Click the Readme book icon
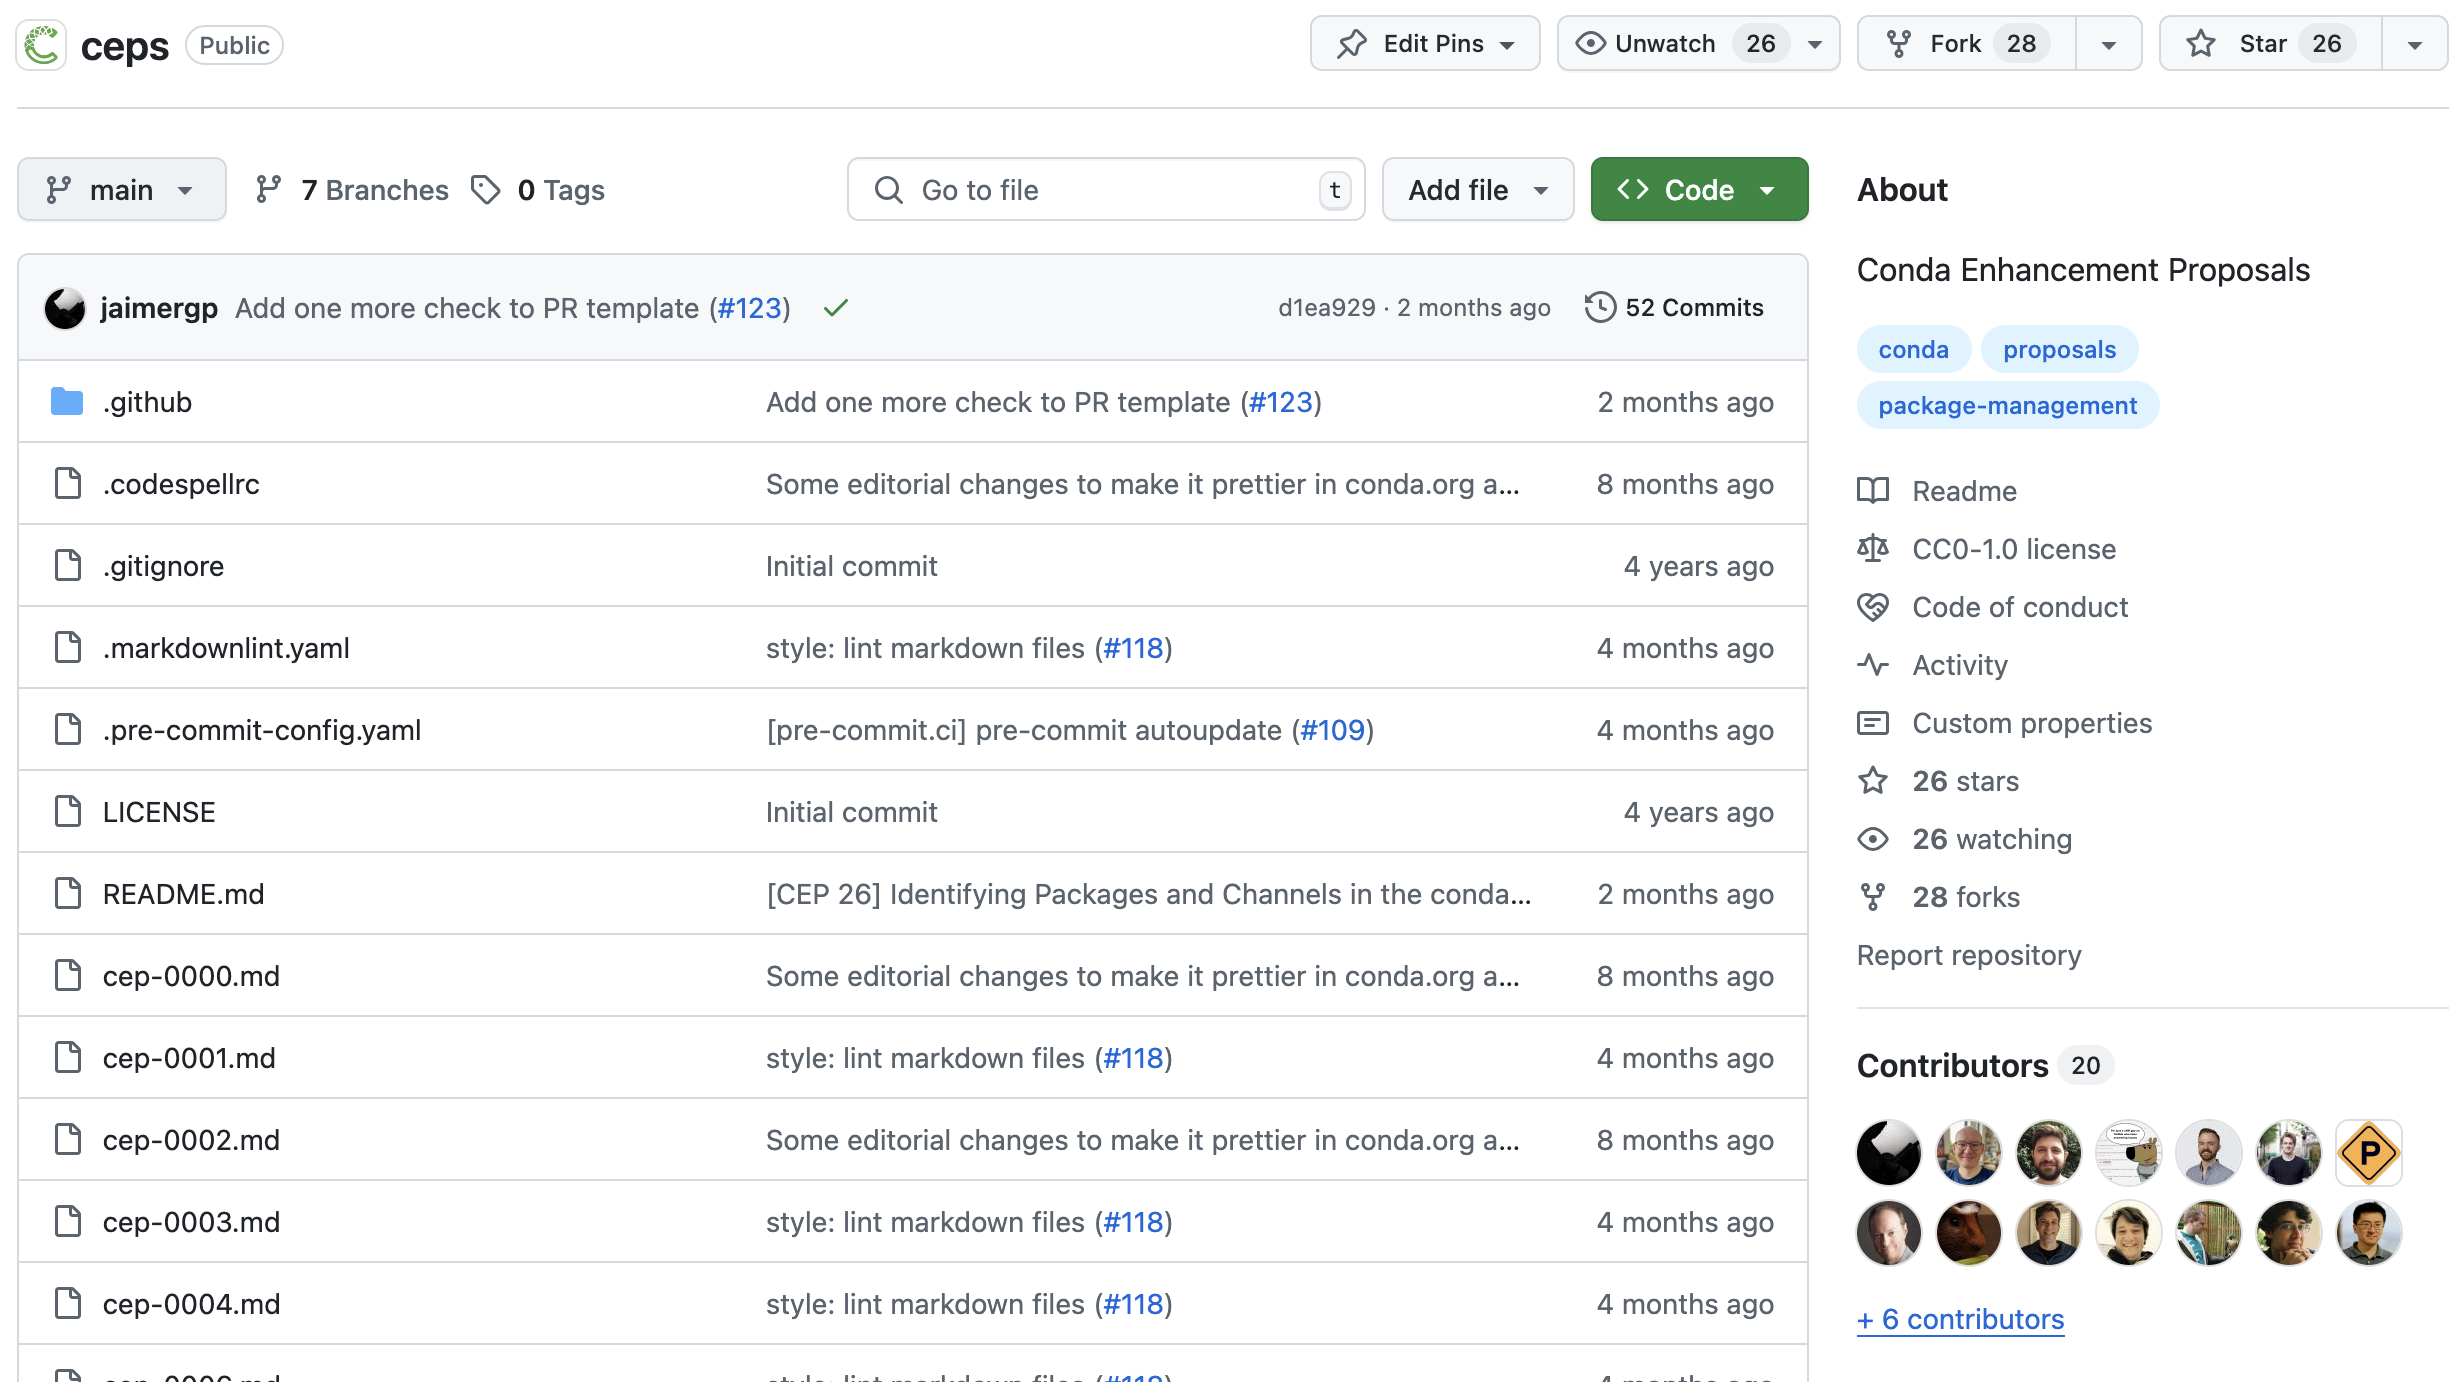2458x1382 pixels. click(x=1872, y=491)
